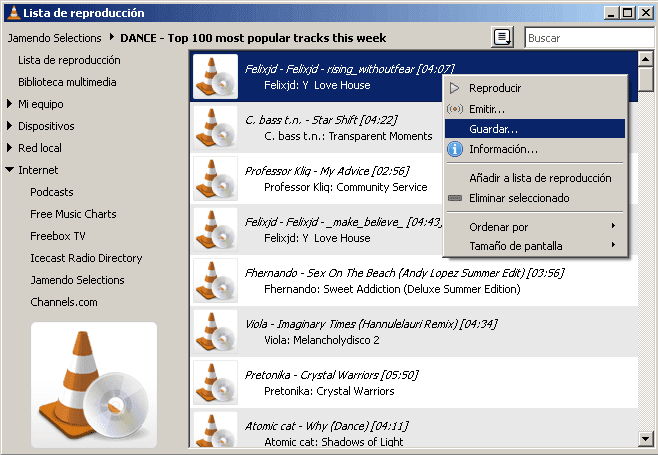Click the thumbnail of My Advice track
Screen dimensions: 658x455
click(216, 178)
